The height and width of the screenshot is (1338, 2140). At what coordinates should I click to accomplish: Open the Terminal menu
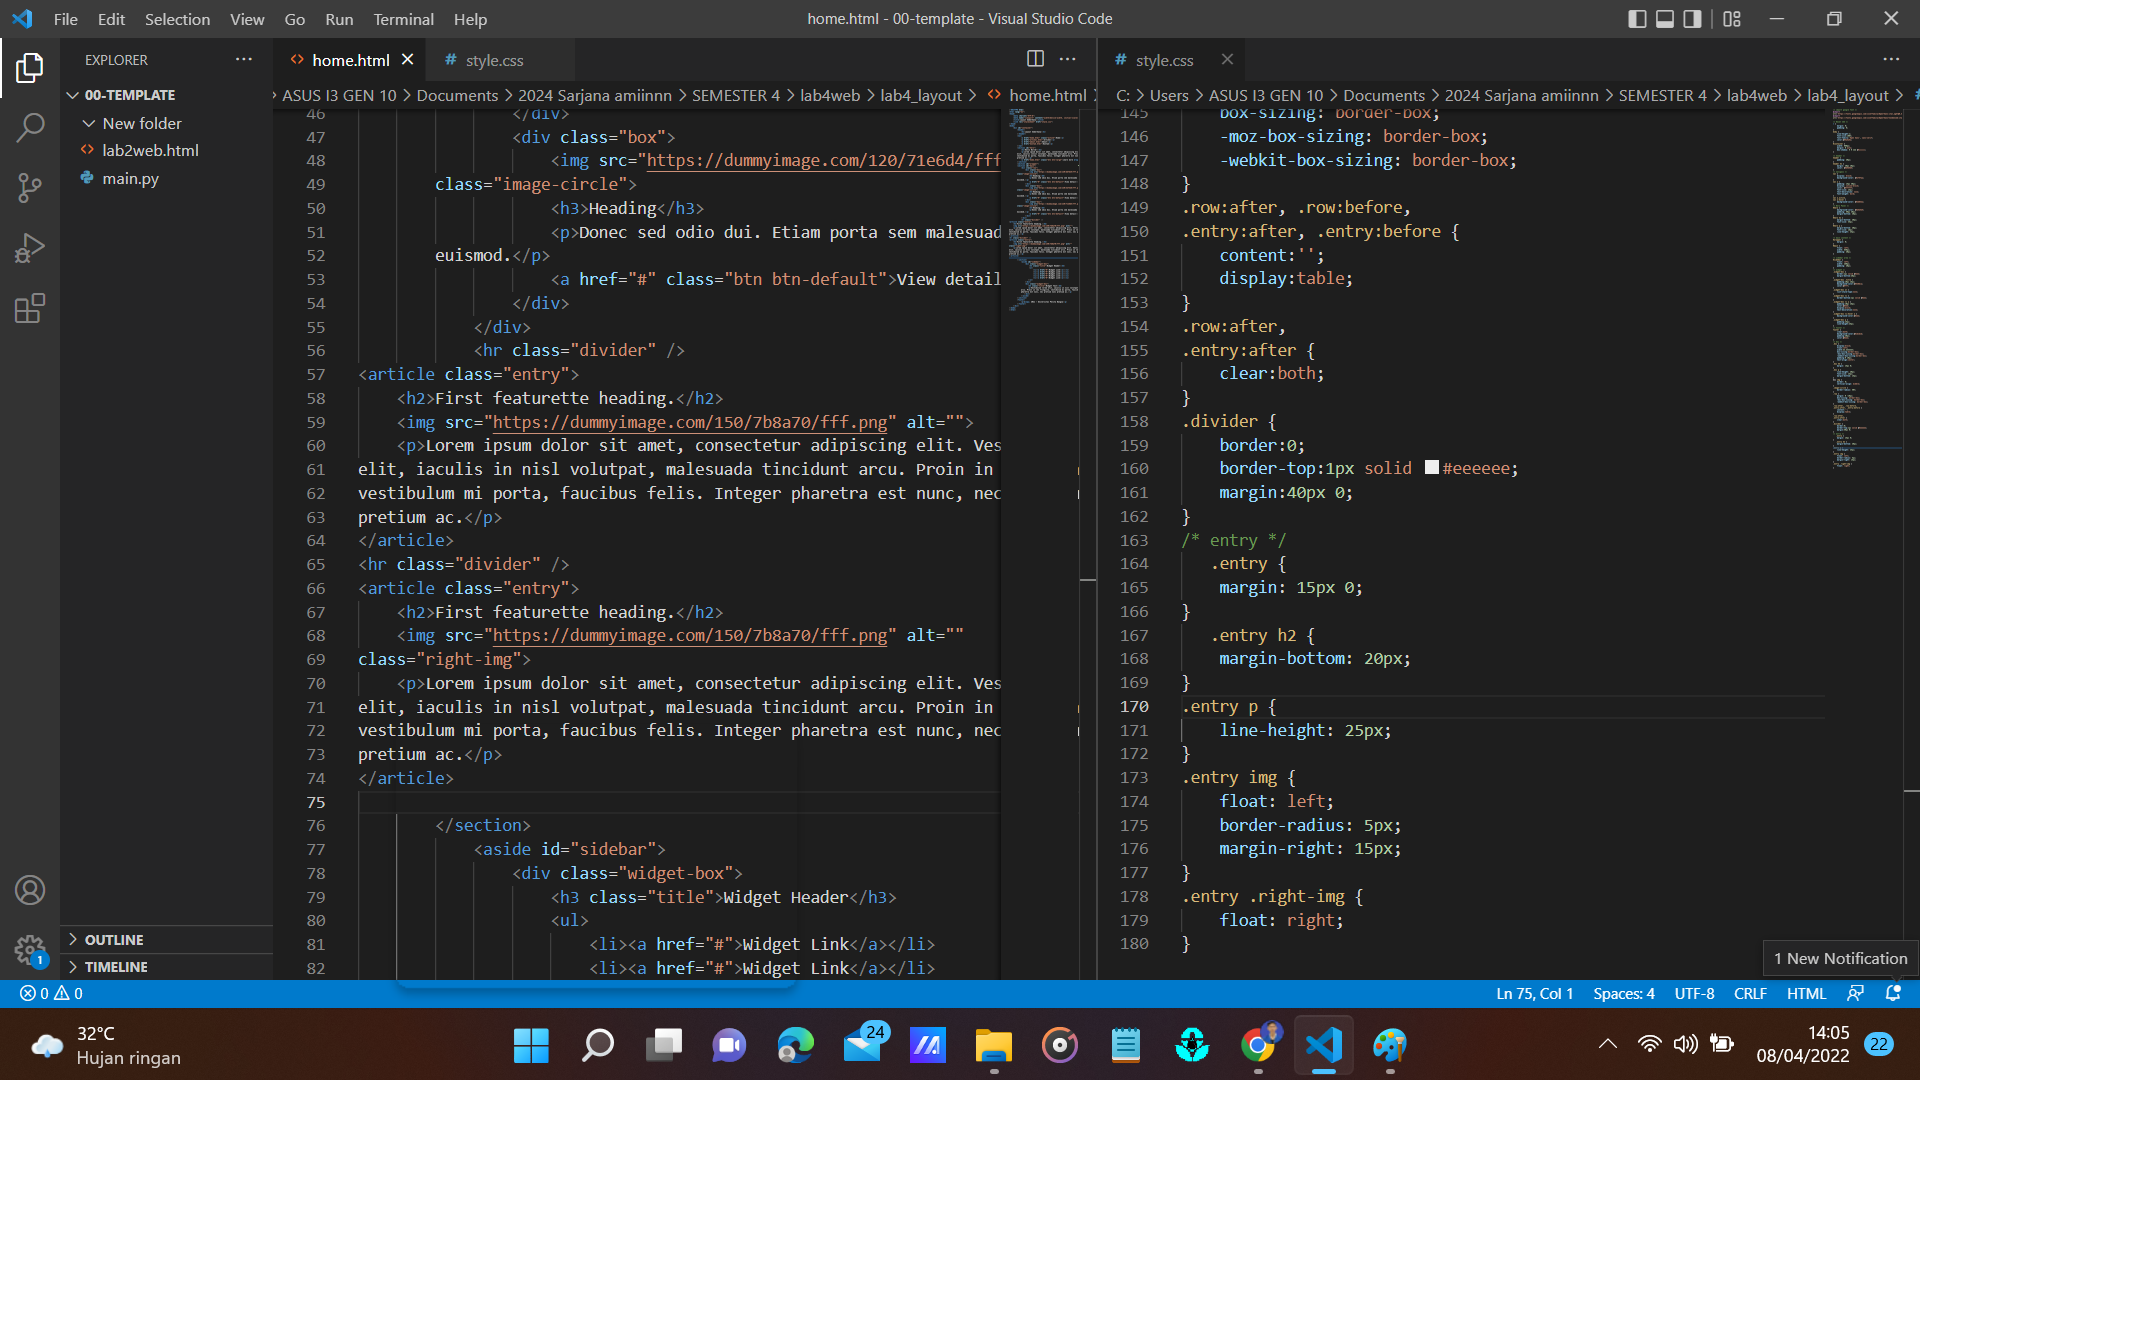coord(404,19)
